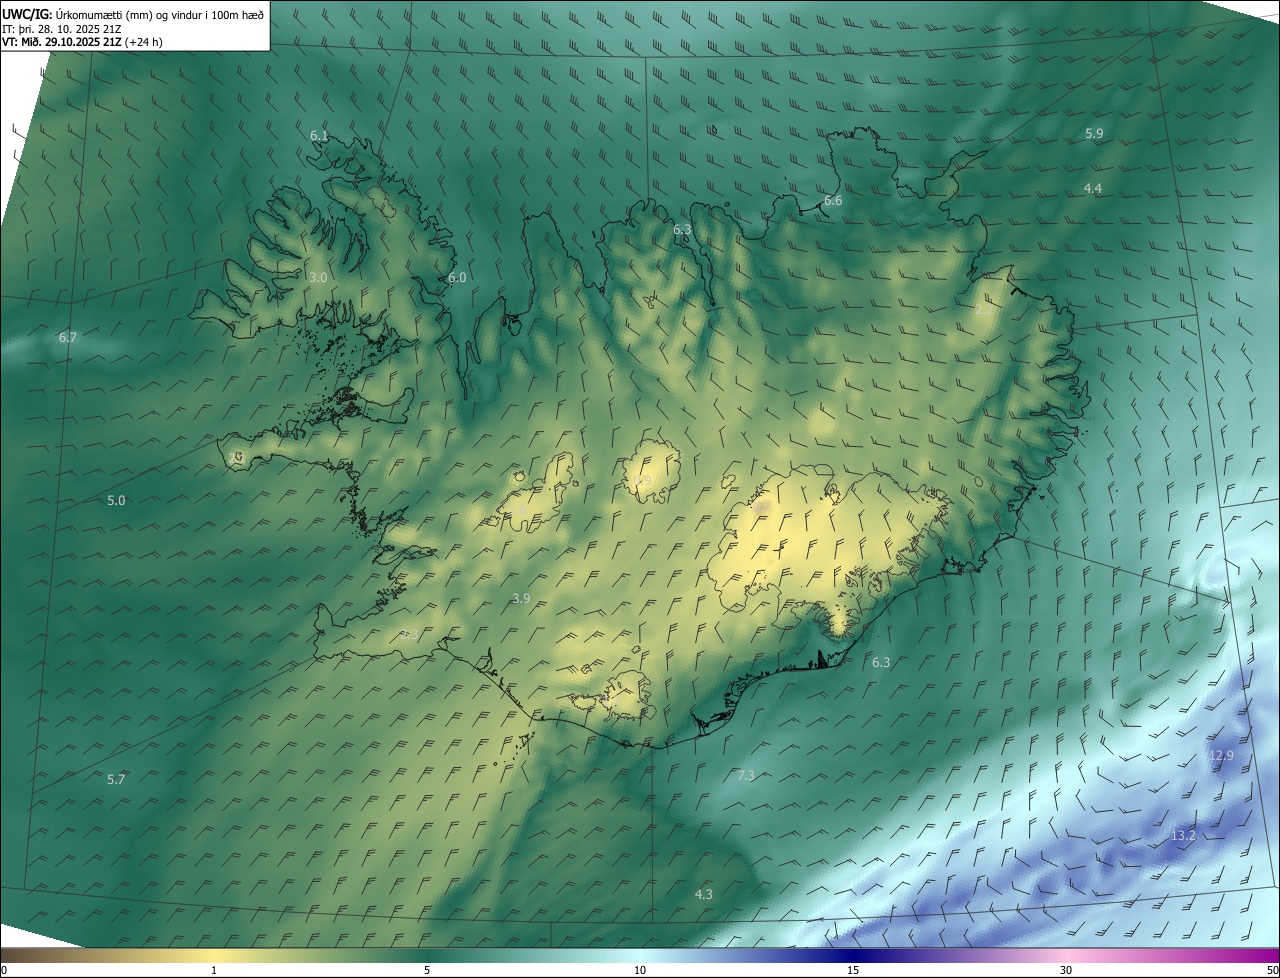Click the "10" tick on the colour scale
1280x978 pixels.
click(x=640, y=970)
